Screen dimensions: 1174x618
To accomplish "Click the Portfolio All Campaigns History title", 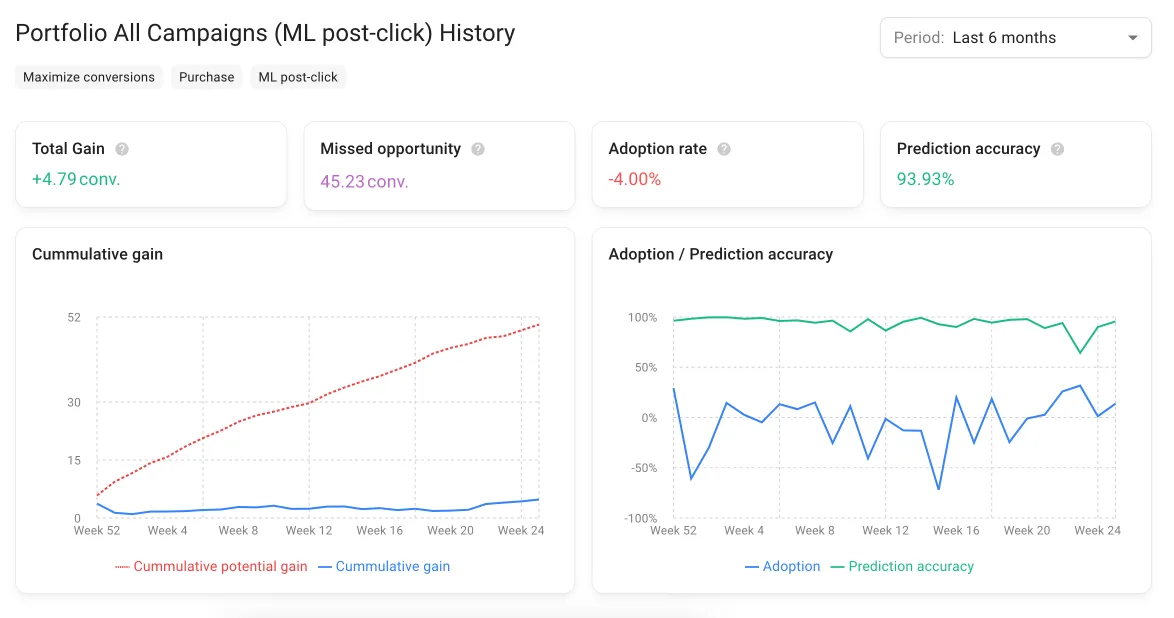I will click(x=265, y=33).
